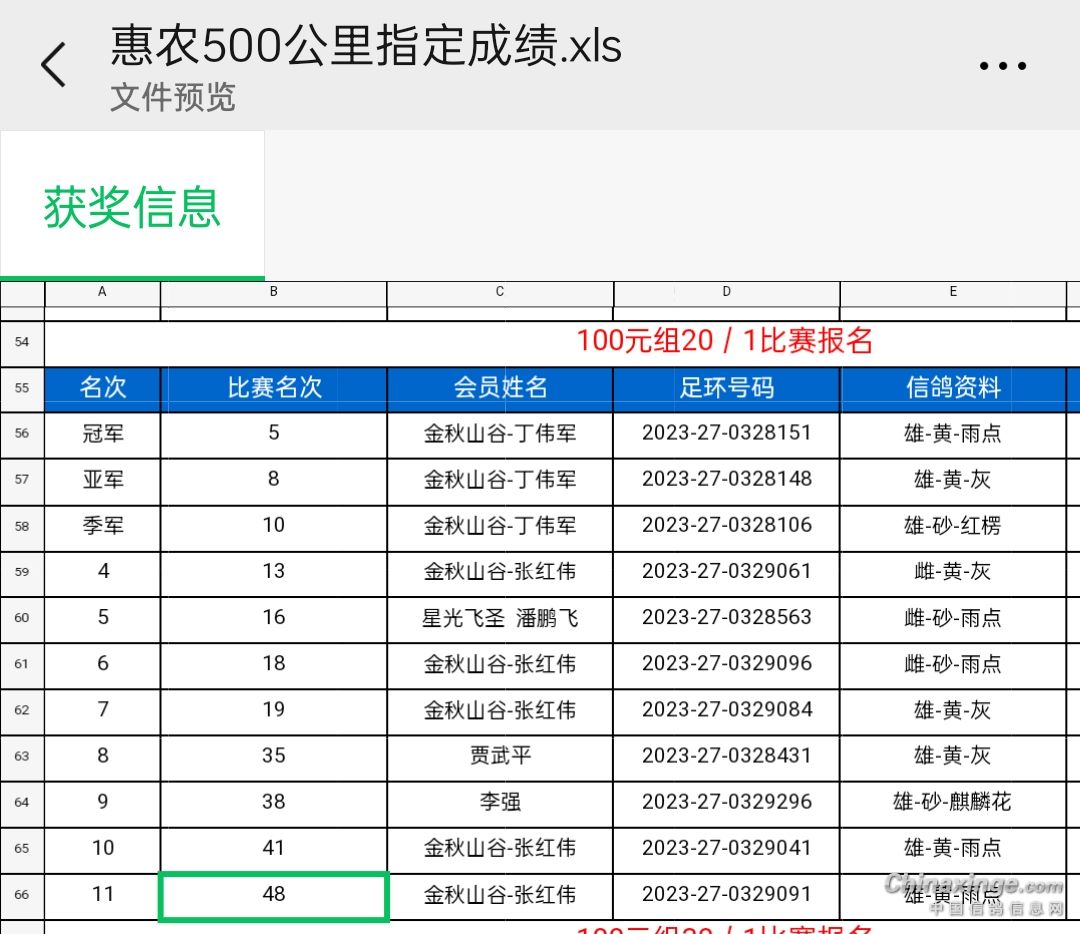
Task: Select column A header
Action: 102,292
